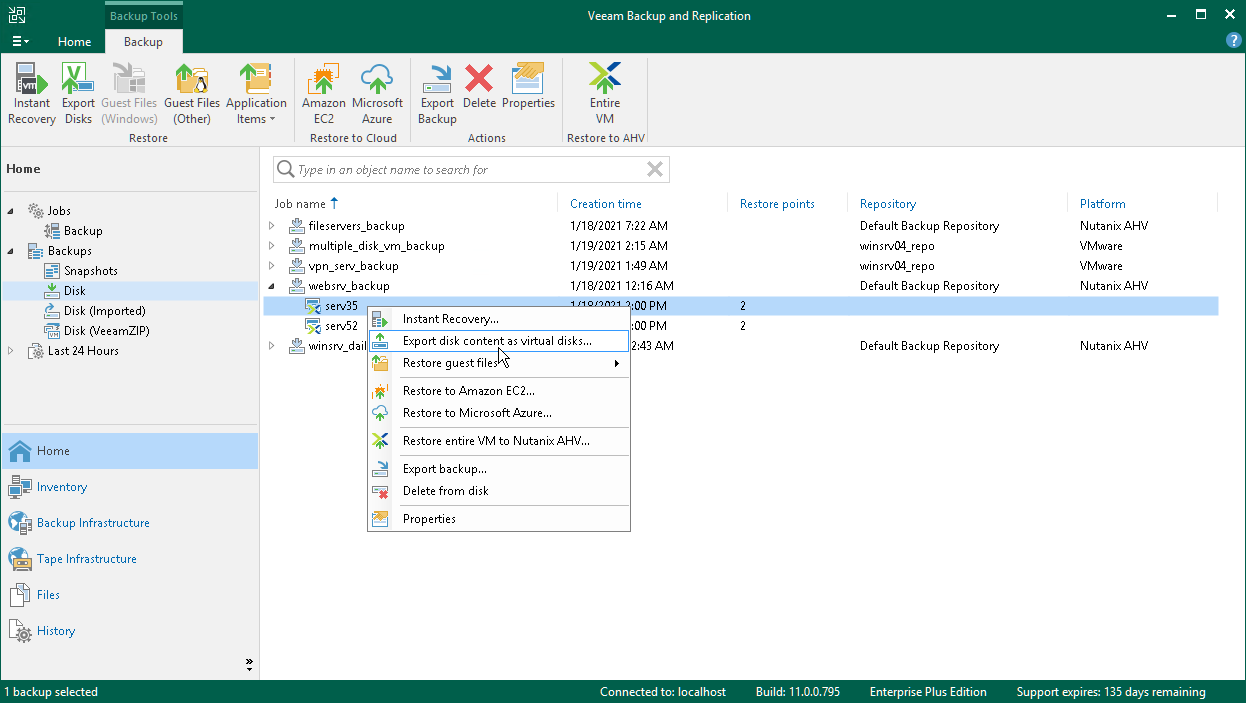This screenshot has width=1246, height=703.
Task: Open Backup Infrastructure navigation view
Action: [x=129, y=523]
